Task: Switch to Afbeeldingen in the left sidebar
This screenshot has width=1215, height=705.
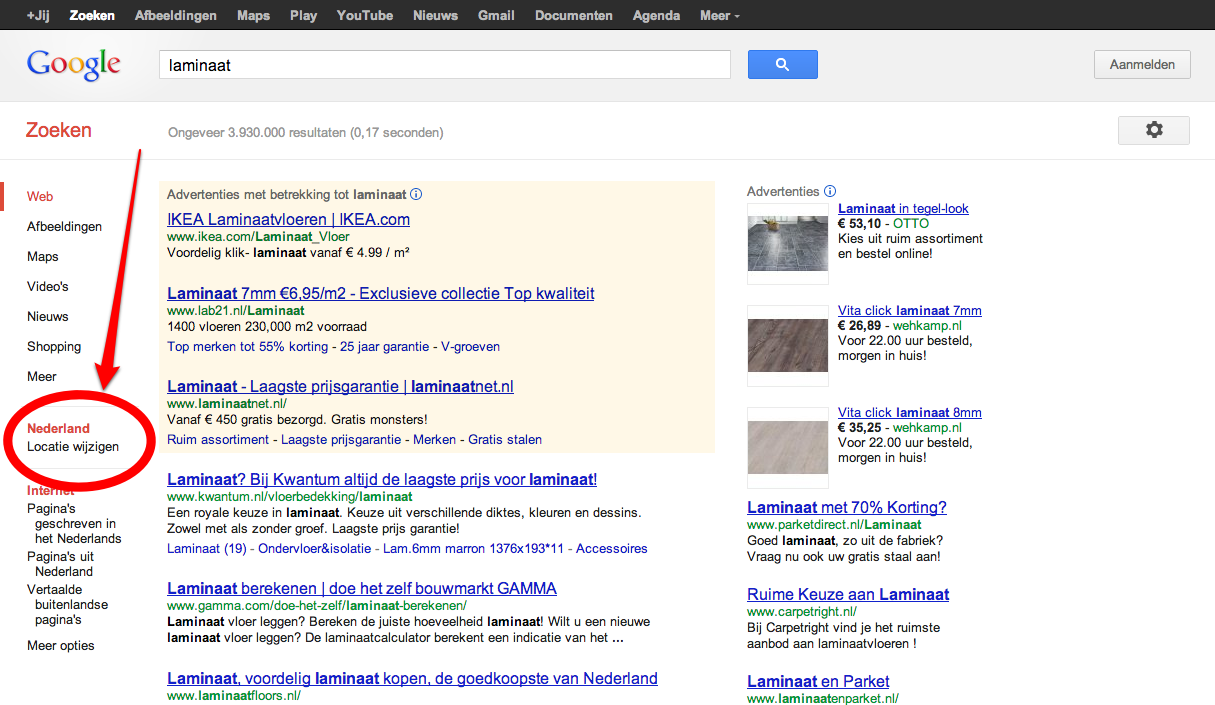Action: pyautogui.click(x=64, y=227)
